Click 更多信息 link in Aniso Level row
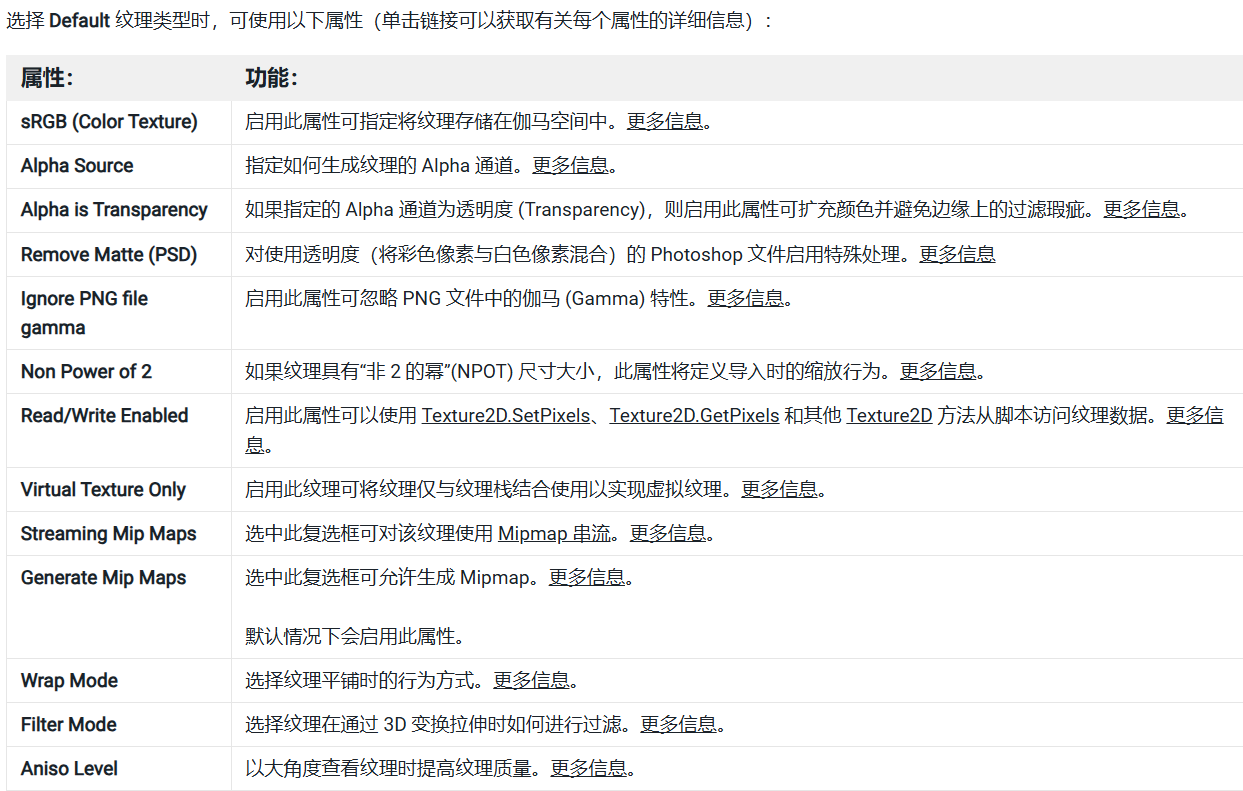 [x=588, y=769]
